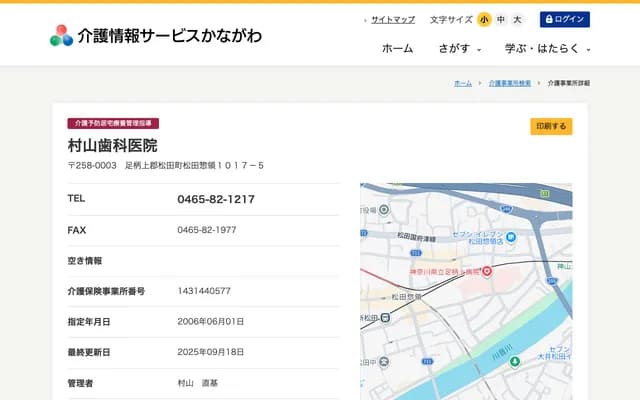640x400 pixels.
Task: Set text size to 小
Action: (484, 20)
